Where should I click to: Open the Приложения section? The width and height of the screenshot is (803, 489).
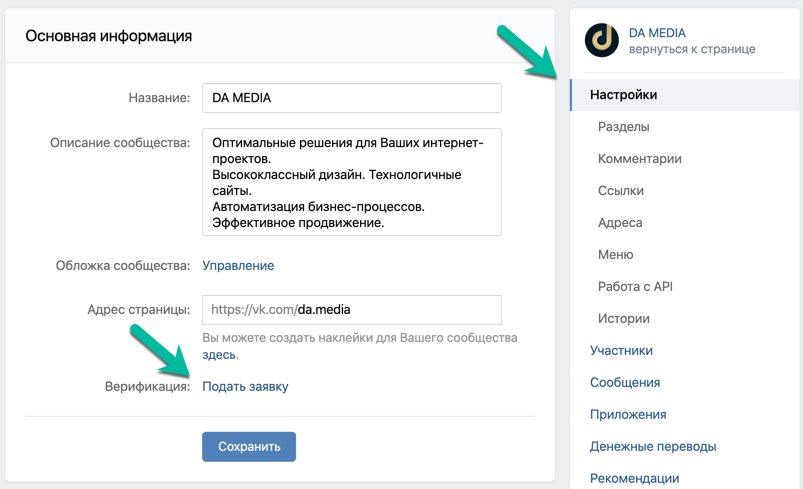[x=628, y=414]
